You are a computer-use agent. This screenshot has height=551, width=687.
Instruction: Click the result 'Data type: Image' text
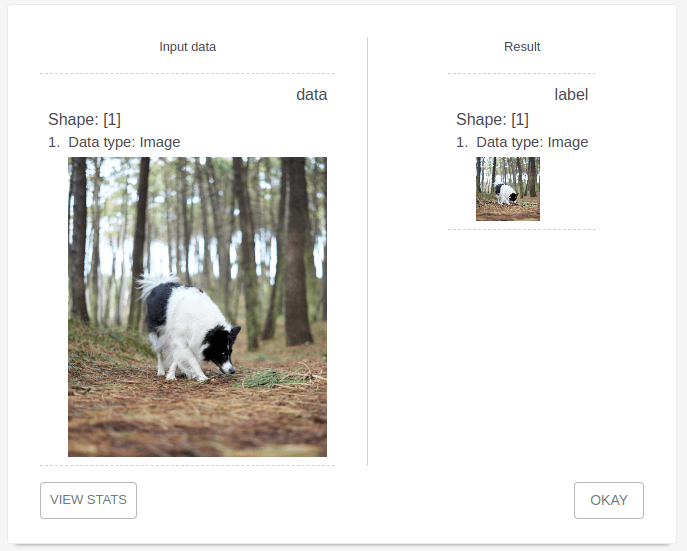click(x=532, y=142)
